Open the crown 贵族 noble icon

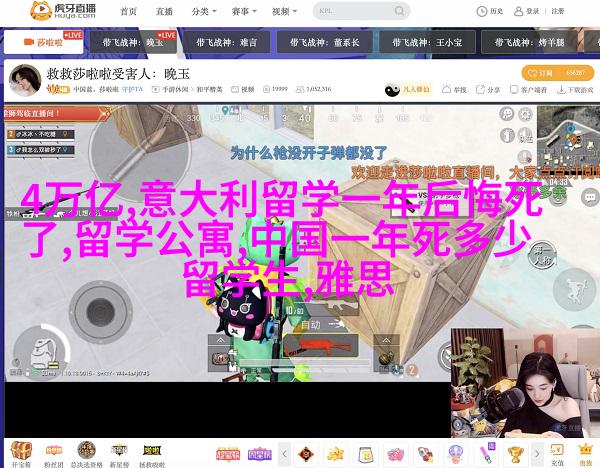pos(585,455)
